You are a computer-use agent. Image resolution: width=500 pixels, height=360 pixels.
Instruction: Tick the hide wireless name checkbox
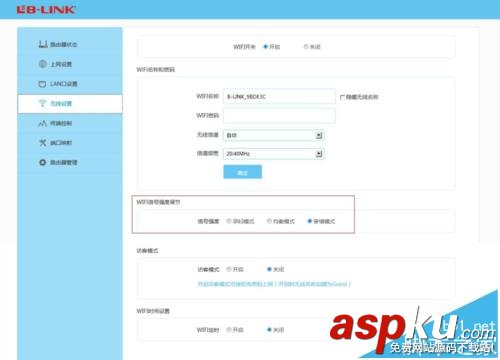[x=342, y=97]
